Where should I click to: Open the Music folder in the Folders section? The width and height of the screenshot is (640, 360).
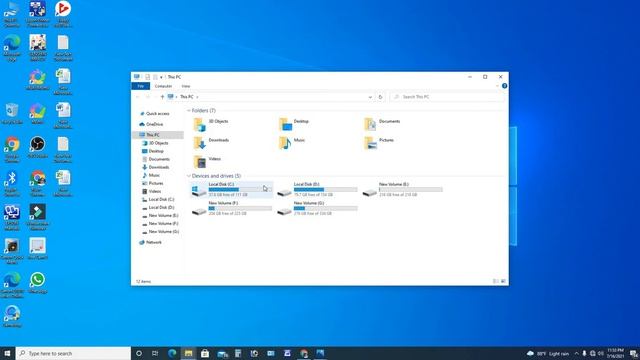click(292, 143)
